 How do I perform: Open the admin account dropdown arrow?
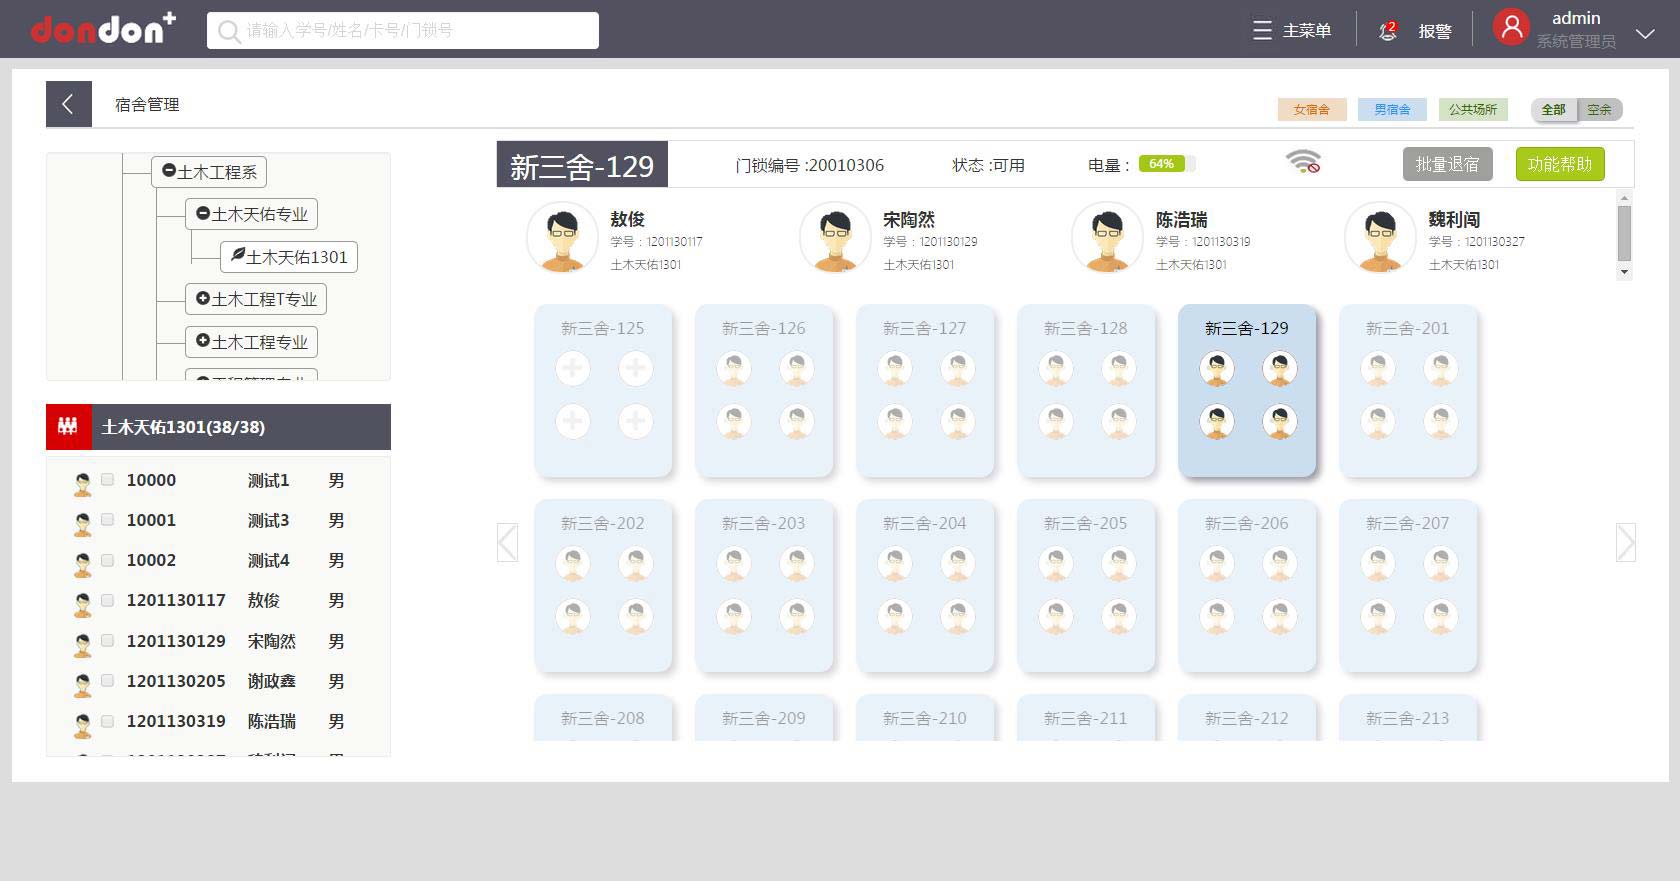coord(1645,33)
